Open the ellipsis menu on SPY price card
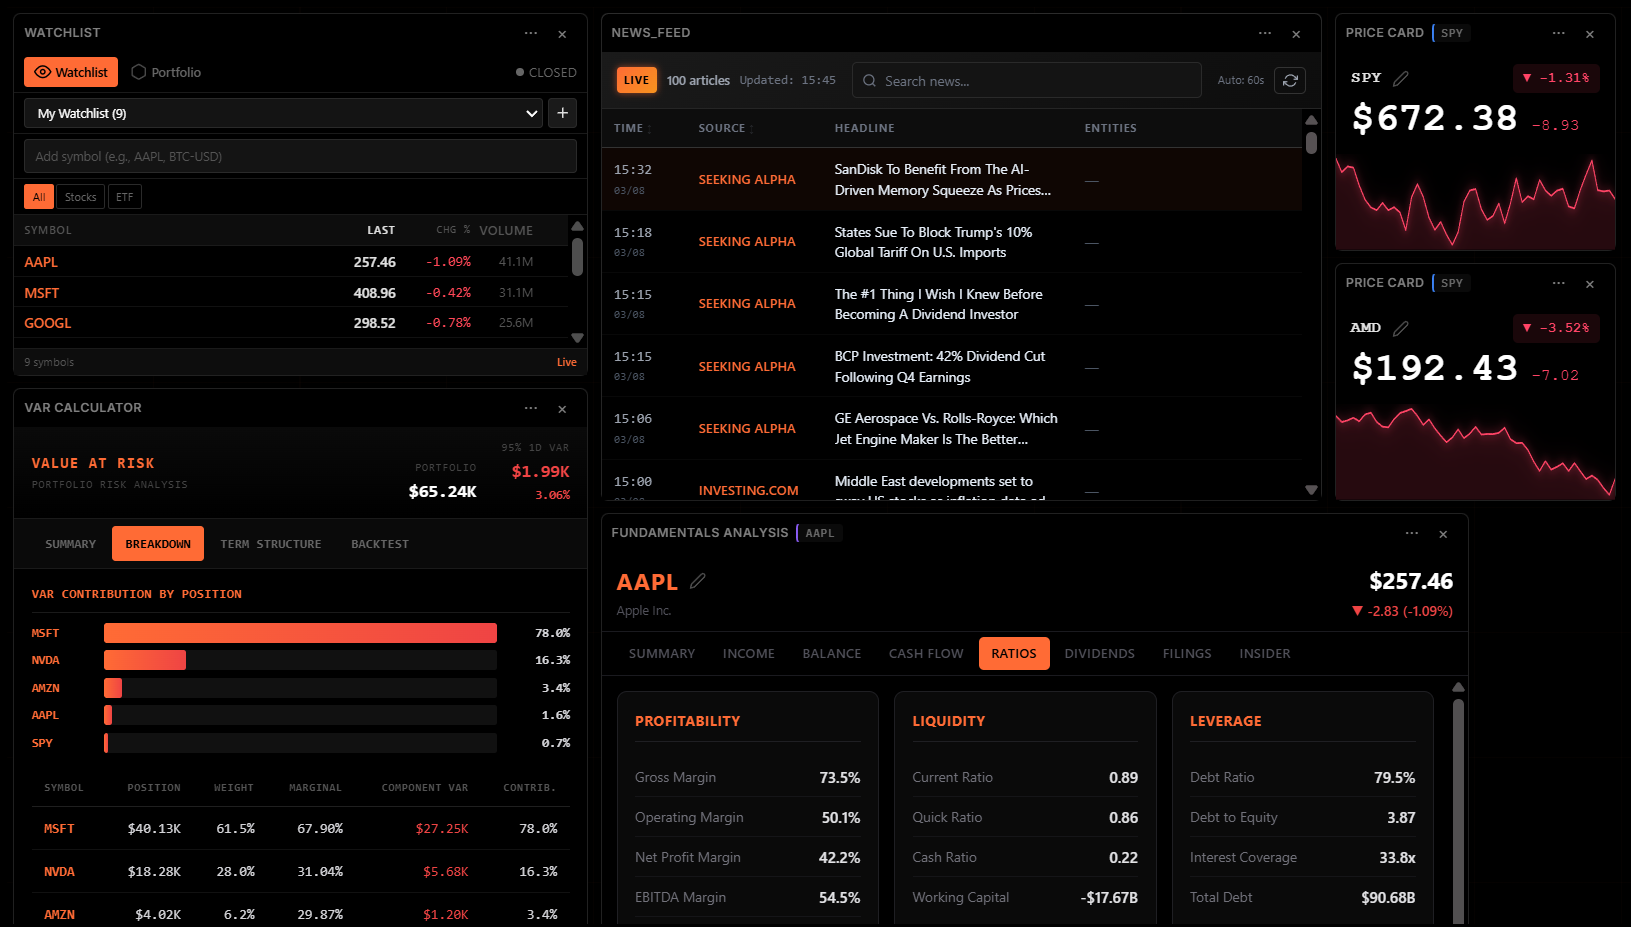 point(1558,33)
